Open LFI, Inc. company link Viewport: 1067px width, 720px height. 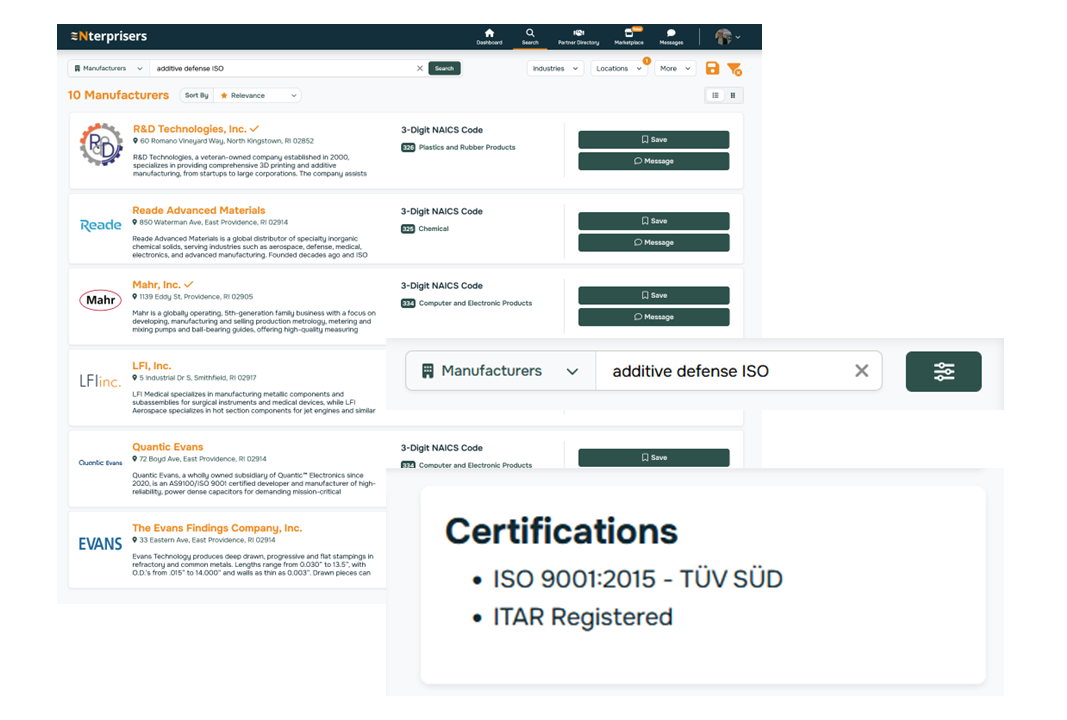[x=152, y=365]
